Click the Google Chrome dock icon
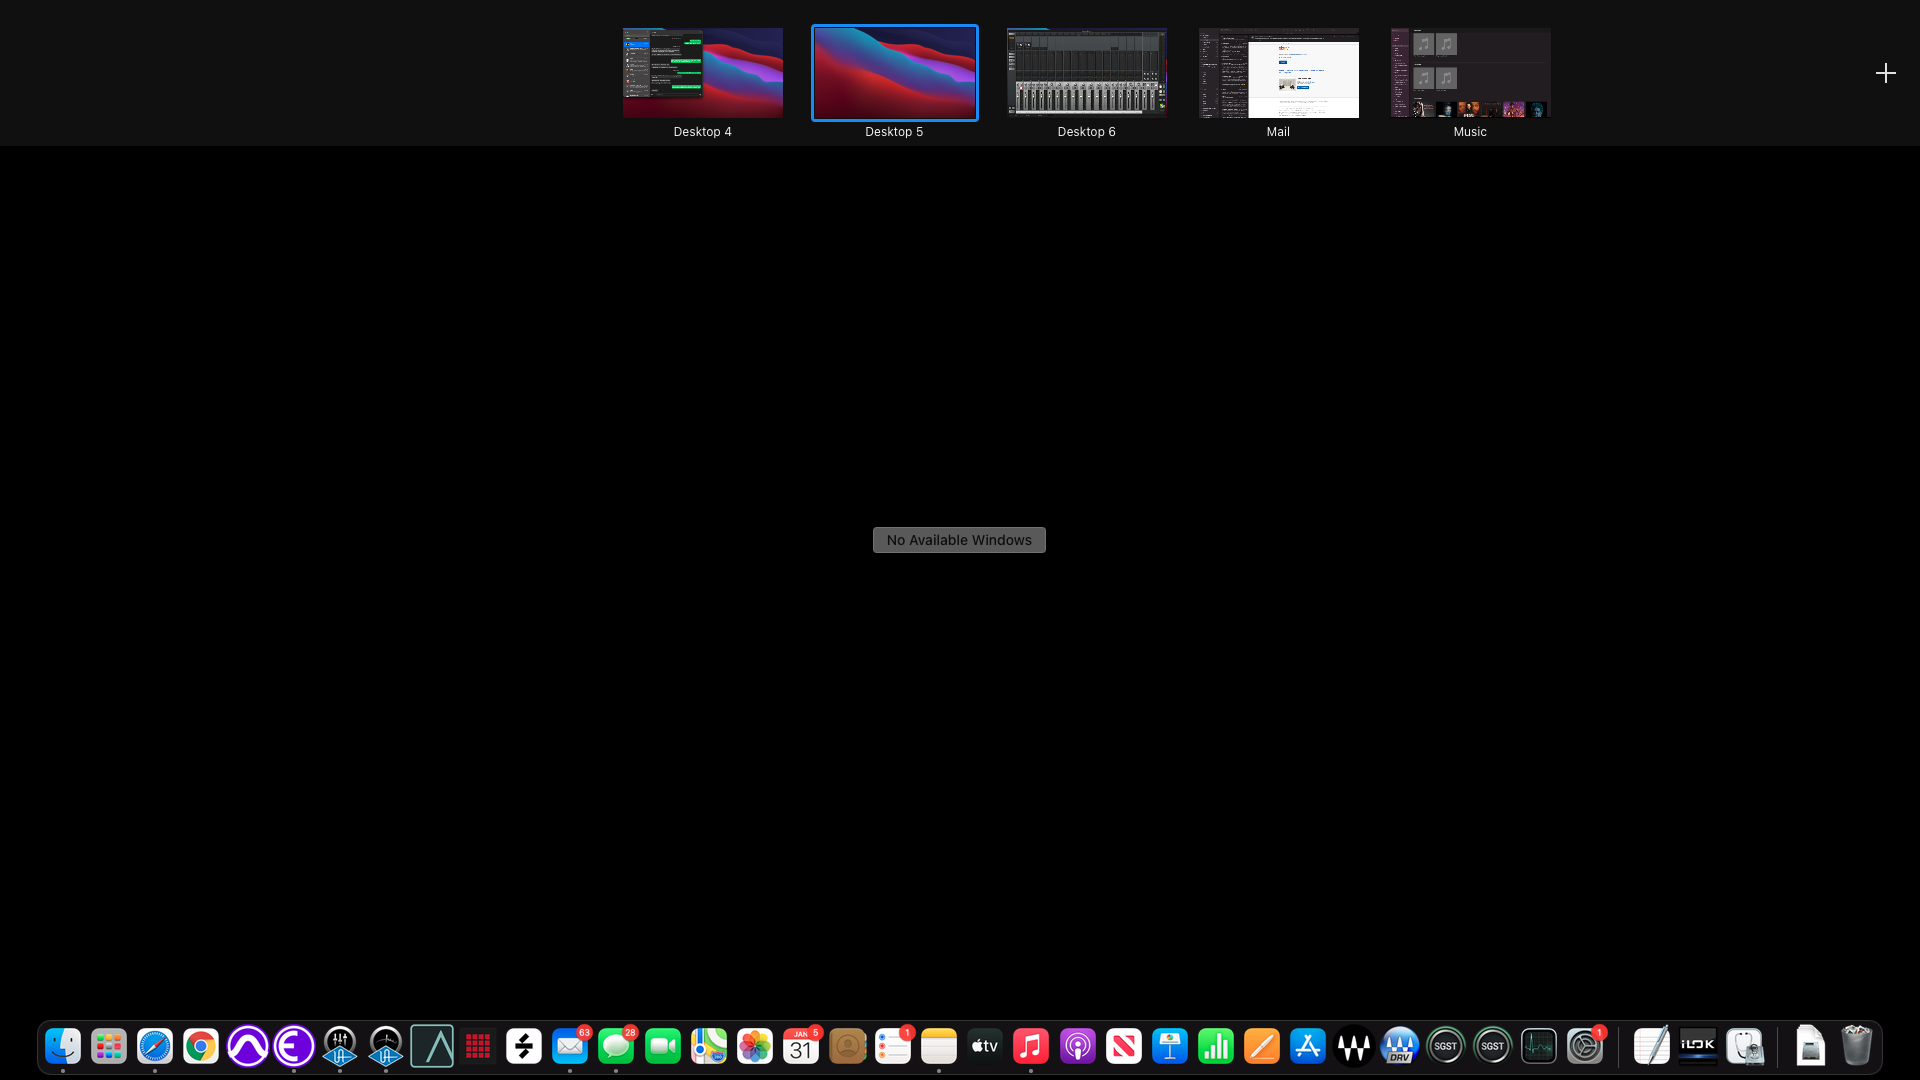The width and height of the screenshot is (1920, 1080). tap(201, 1047)
